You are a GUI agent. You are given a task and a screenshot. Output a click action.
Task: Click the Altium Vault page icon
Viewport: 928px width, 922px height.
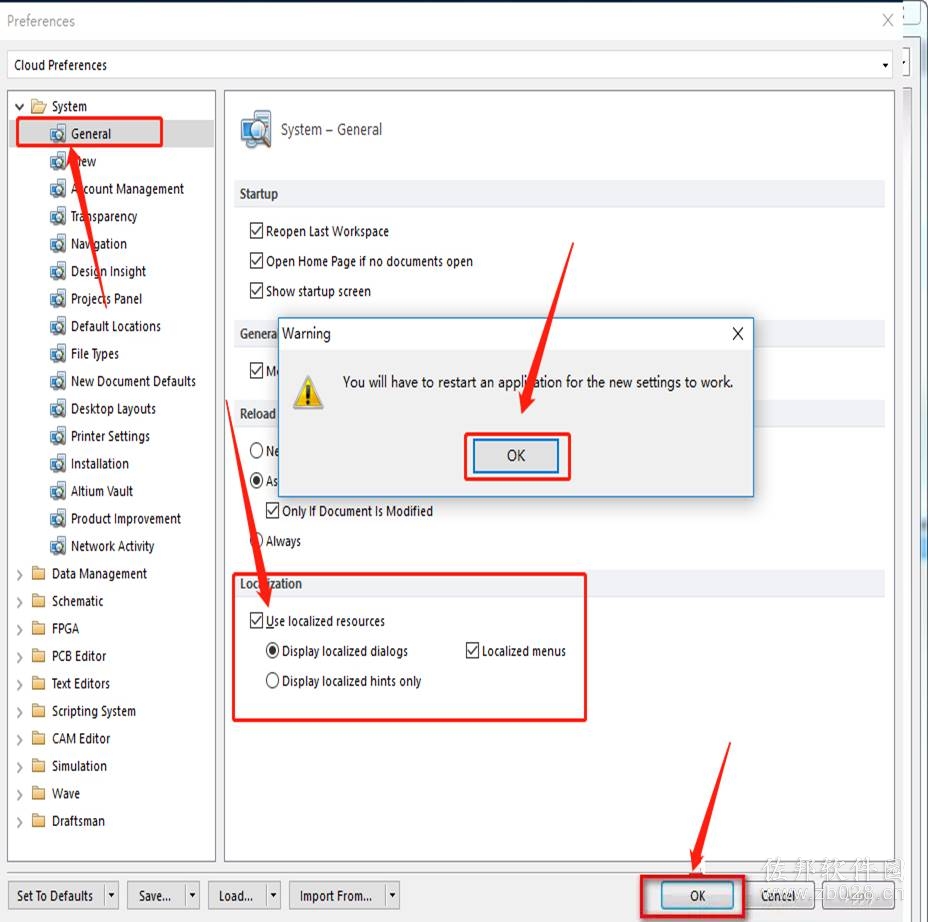click(x=57, y=491)
